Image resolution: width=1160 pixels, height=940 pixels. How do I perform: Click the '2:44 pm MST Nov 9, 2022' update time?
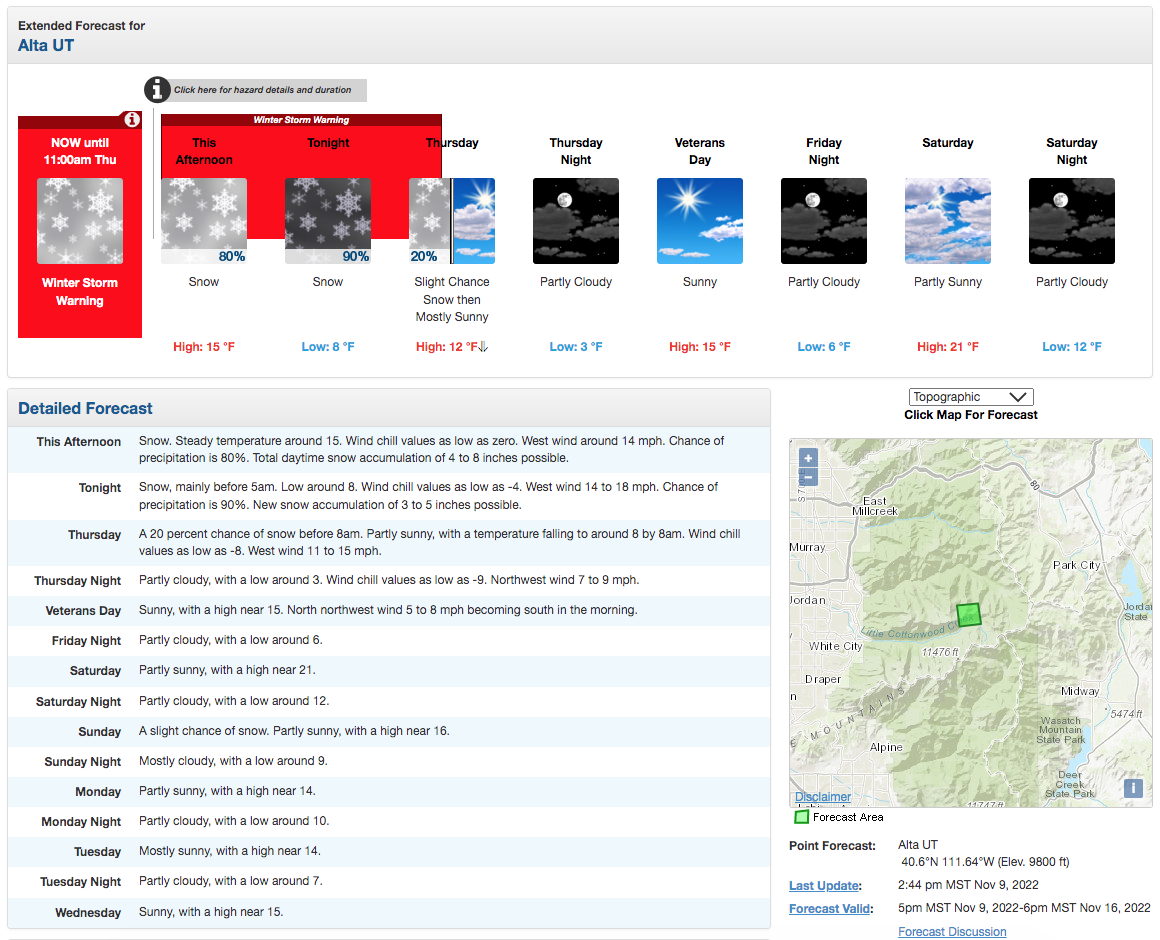(x=968, y=885)
